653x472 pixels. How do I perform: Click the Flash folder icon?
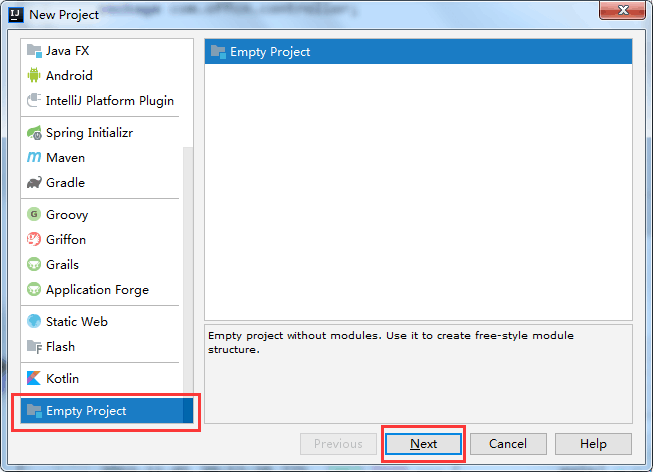click(34, 347)
